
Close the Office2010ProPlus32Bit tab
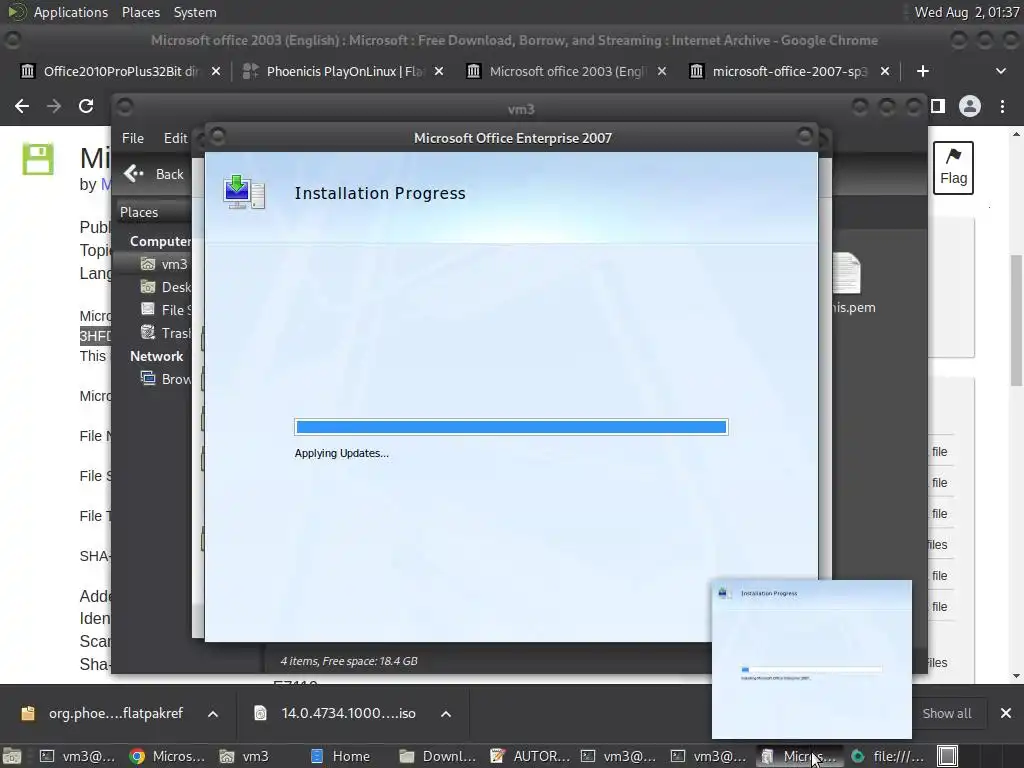[216, 71]
